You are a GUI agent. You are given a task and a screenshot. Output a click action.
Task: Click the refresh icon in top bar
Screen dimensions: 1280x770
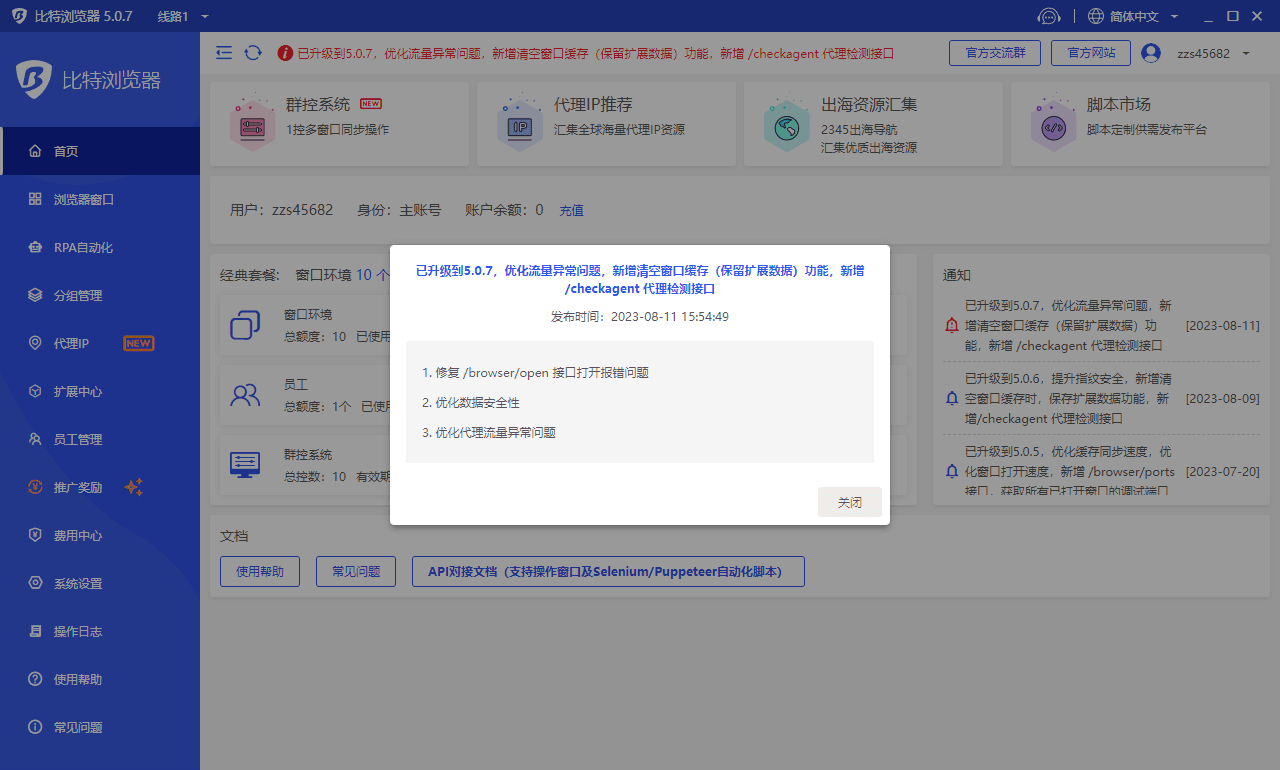[x=253, y=53]
